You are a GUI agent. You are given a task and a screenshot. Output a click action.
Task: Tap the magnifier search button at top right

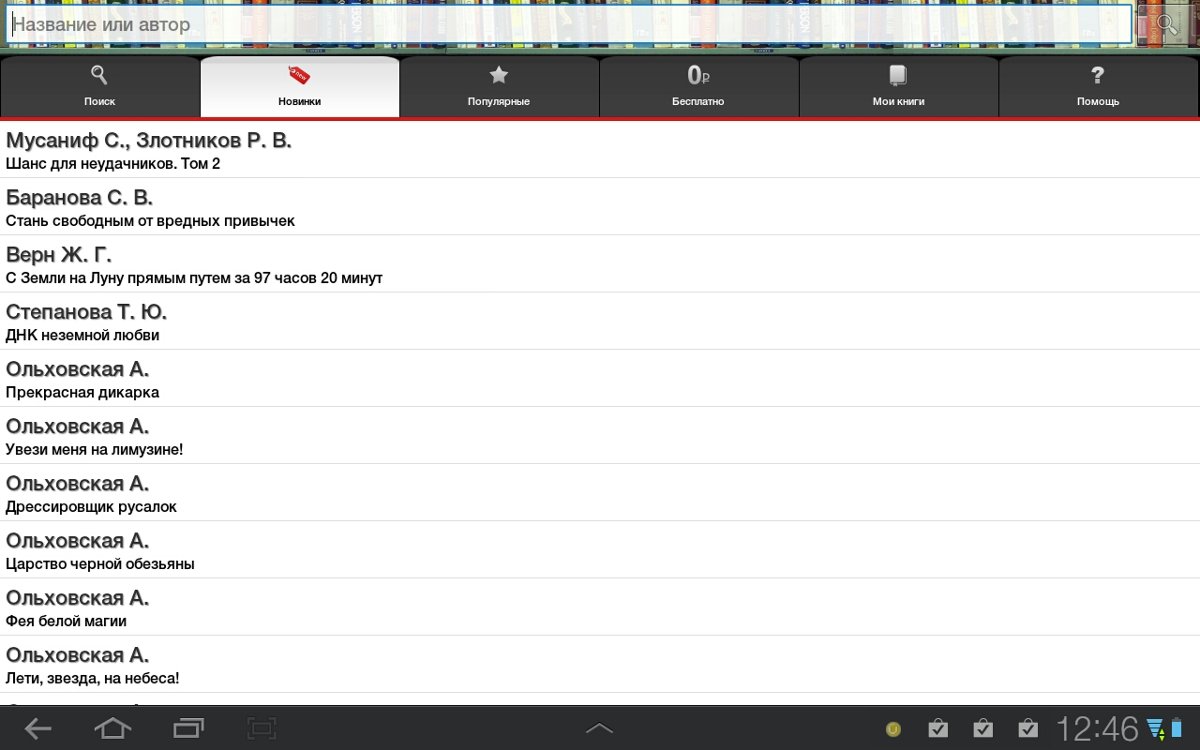[1166, 25]
